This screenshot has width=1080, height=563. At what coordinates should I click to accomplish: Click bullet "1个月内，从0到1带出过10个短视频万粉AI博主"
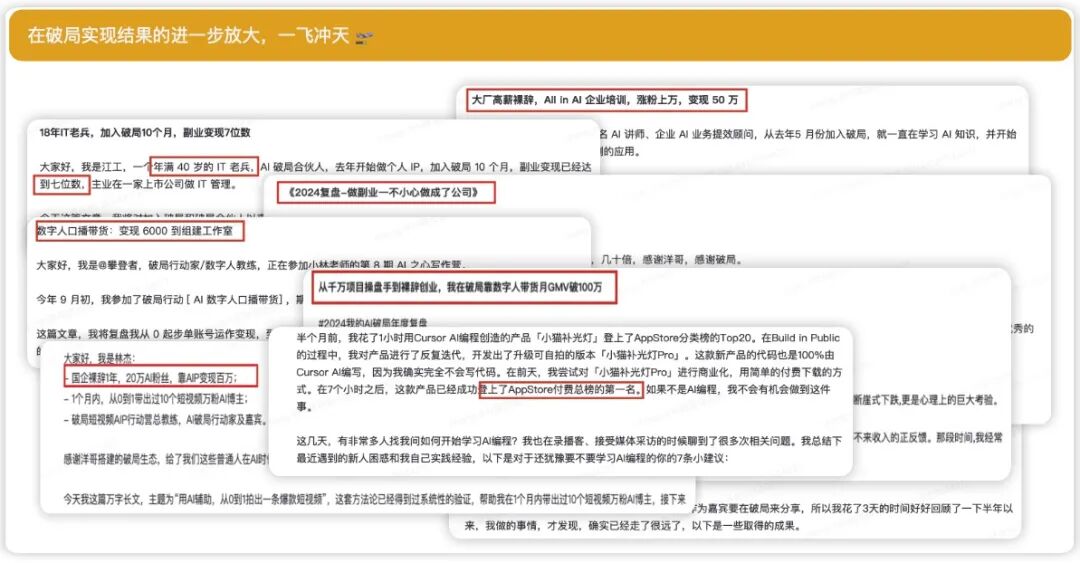click(156, 398)
